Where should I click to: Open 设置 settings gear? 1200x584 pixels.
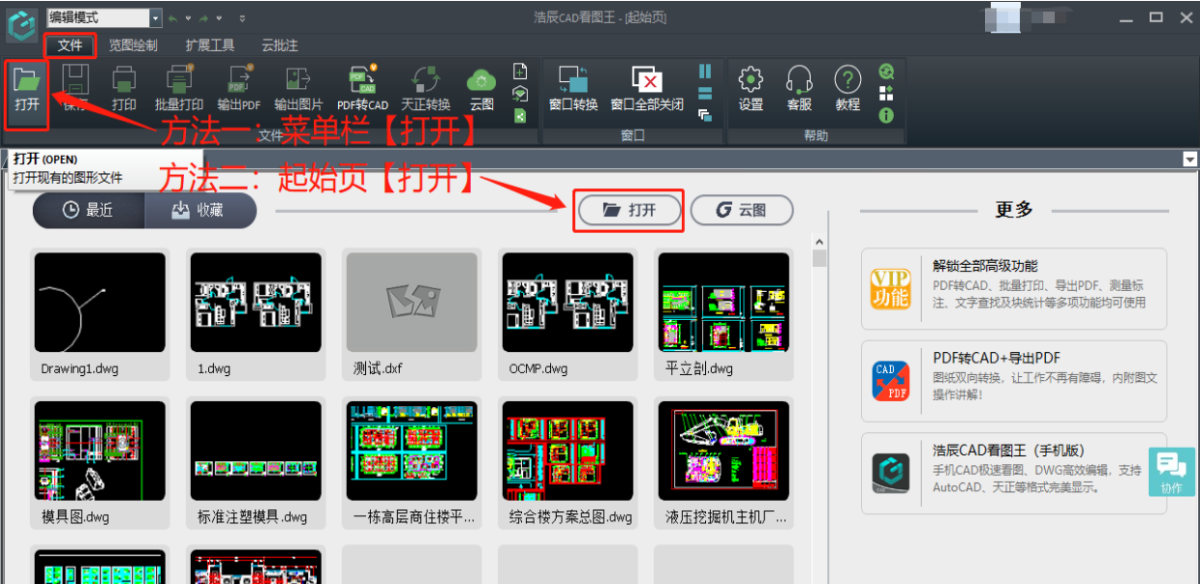click(x=751, y=88)
